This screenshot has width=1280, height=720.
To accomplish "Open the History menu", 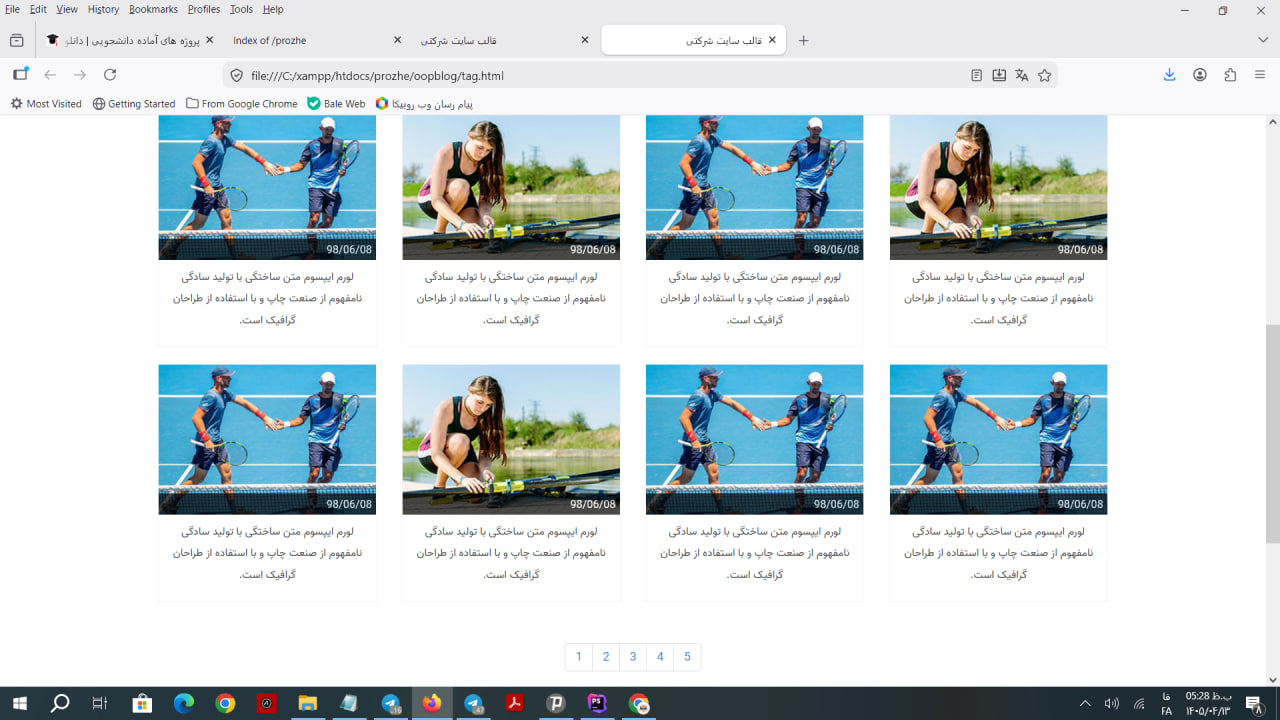I will 103,9.
